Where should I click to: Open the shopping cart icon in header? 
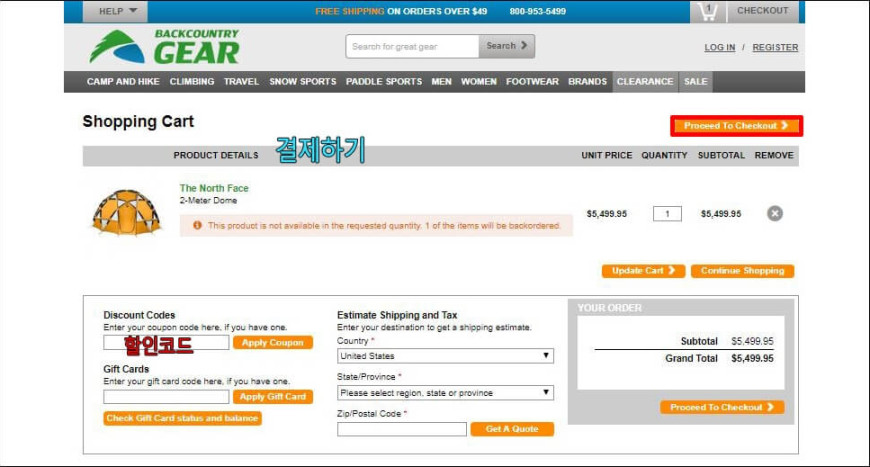(x=707, y=11)
